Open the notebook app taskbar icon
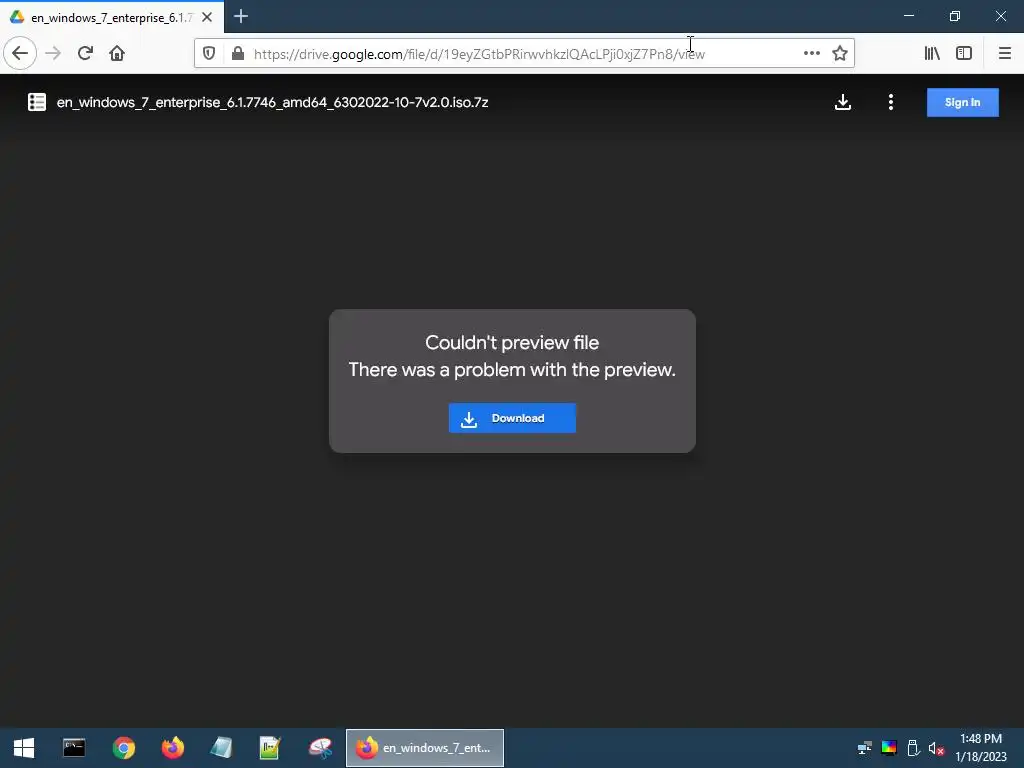 click(x=221, y=748)
